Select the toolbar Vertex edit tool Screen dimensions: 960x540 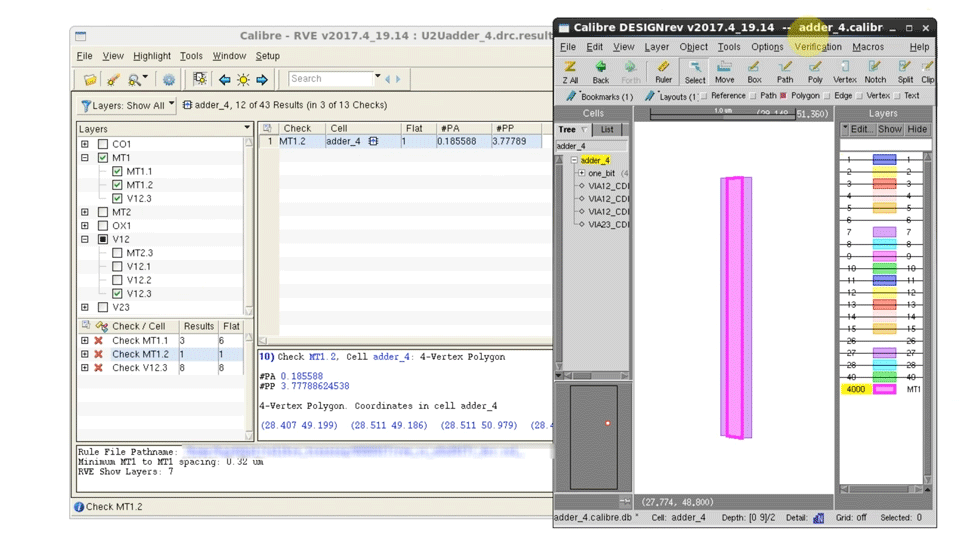coord(845,72)
